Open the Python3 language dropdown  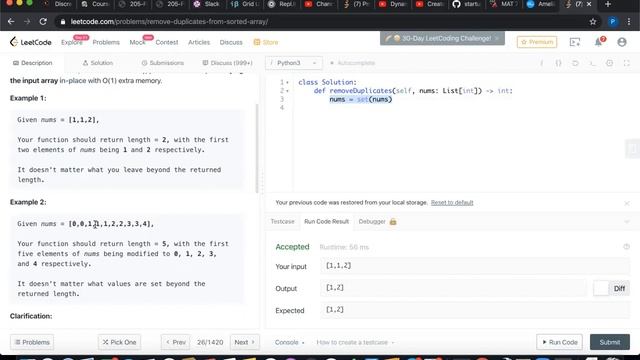pyautogui.click(x=293, y=63)
